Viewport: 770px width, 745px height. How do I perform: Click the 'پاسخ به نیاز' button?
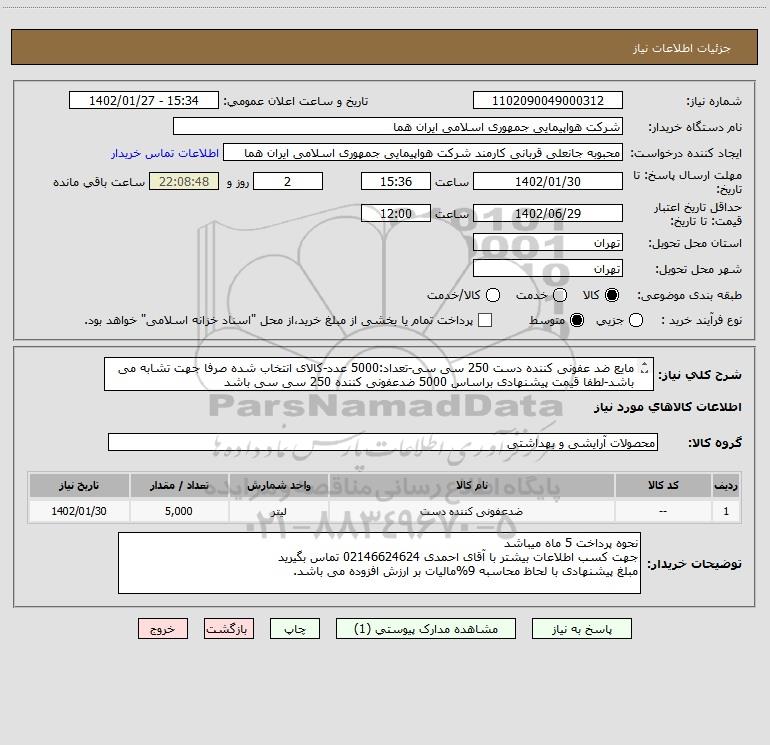point(581,629)
